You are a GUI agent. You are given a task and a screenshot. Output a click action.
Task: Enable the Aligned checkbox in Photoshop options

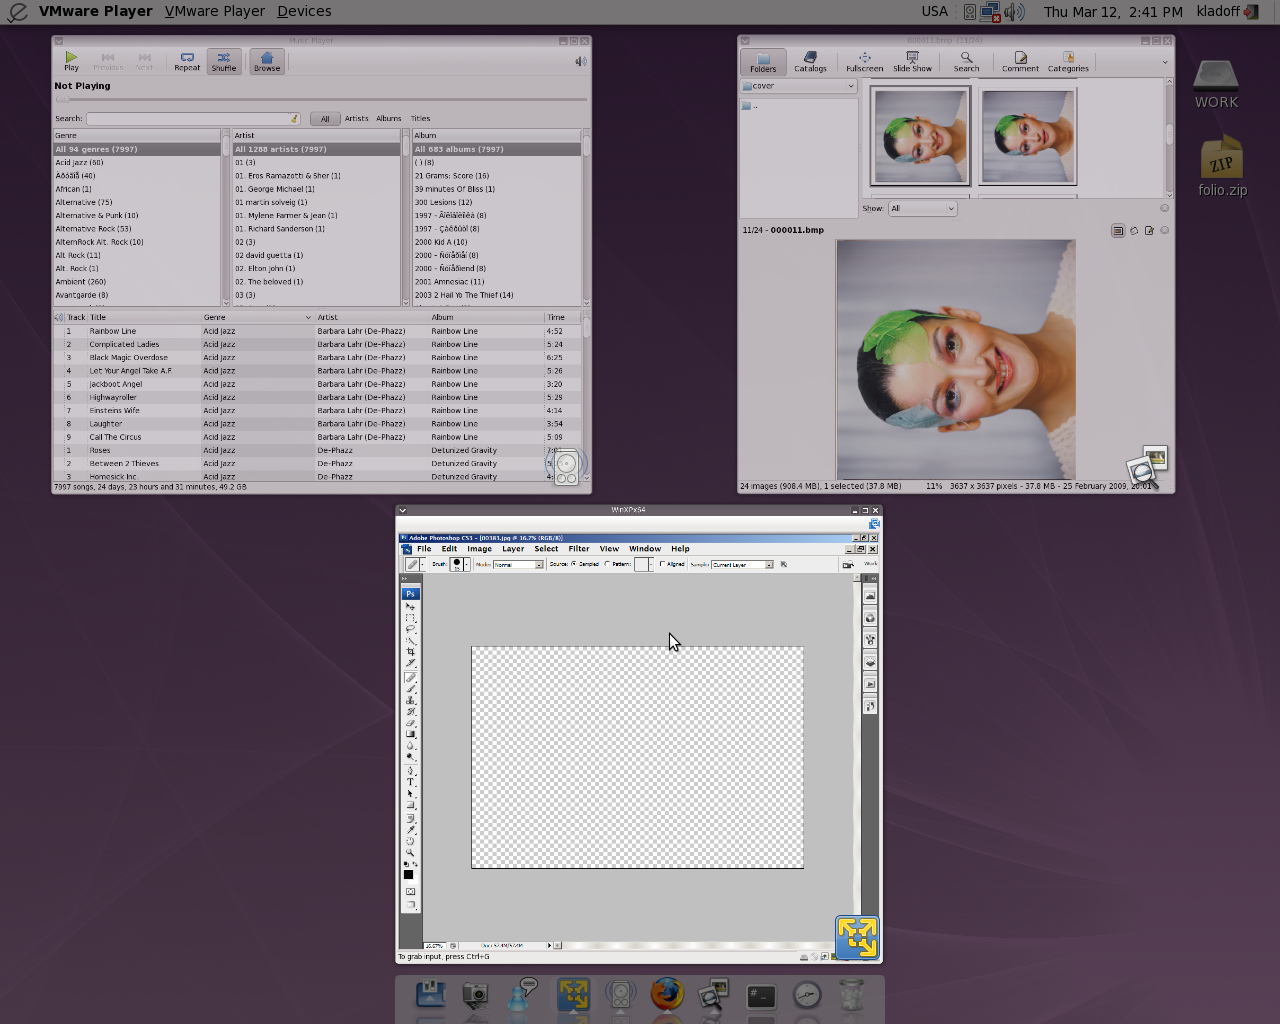[x=662, y=564]
